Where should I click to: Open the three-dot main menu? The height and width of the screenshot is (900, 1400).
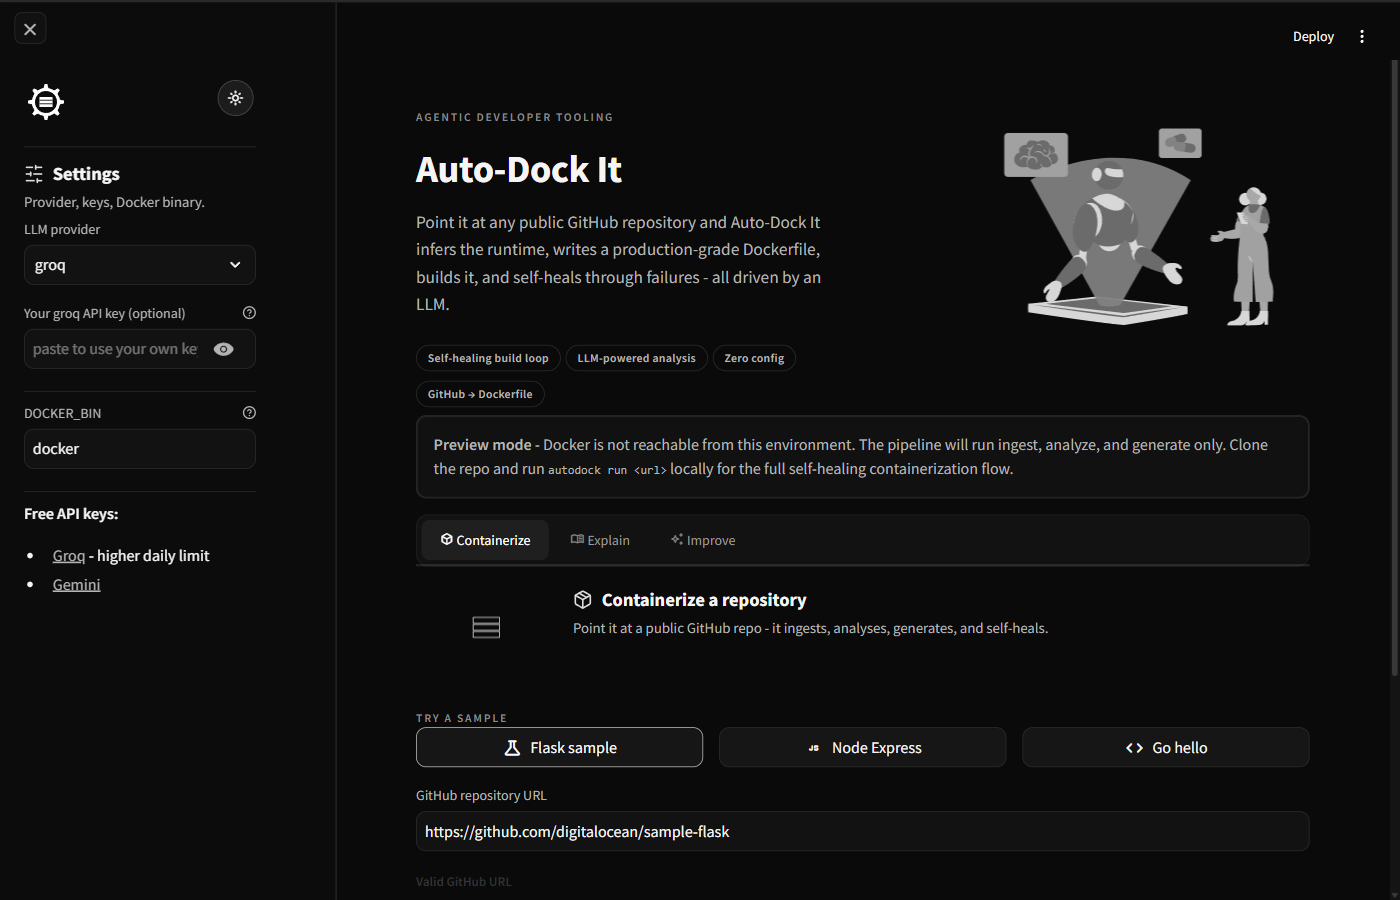coord(1362,36)
